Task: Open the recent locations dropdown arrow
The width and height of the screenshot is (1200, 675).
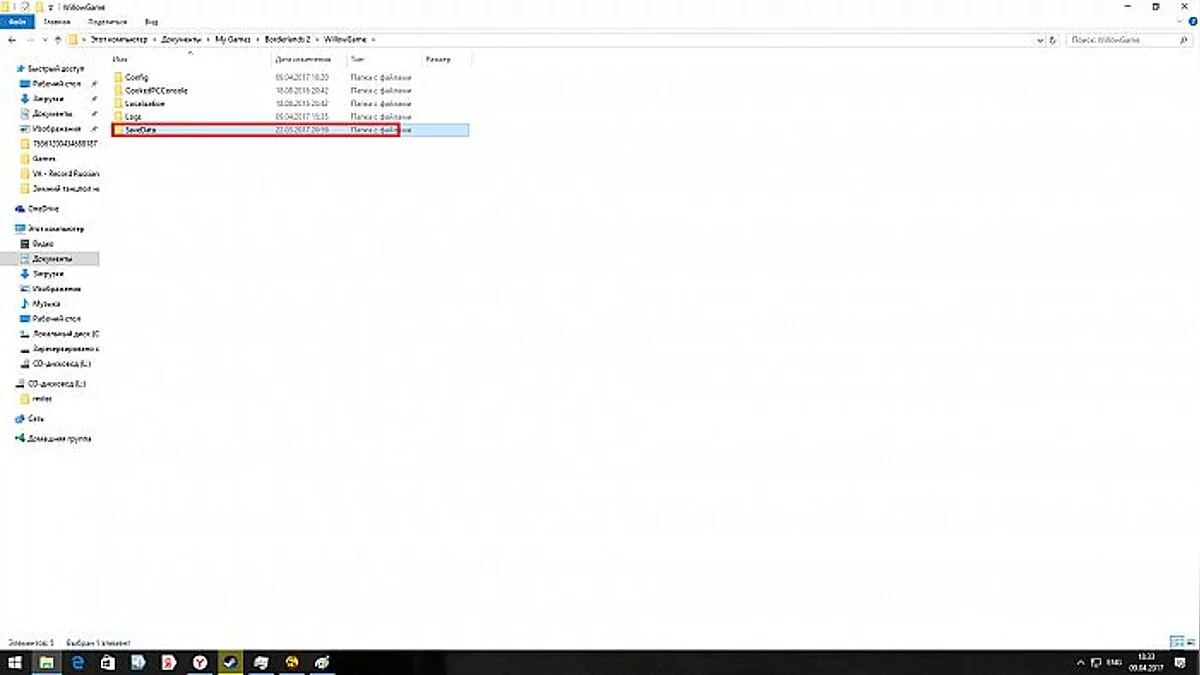Action: [43, 39]
